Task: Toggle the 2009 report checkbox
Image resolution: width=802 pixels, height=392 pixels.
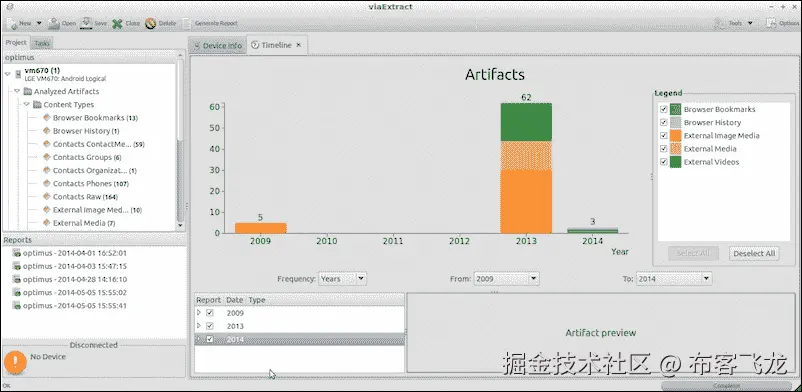Action: [210, 313]
